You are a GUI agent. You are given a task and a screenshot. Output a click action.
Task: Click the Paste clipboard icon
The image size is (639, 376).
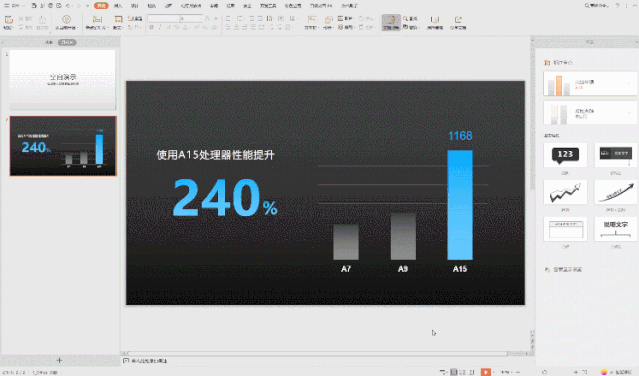coord(9,20)
